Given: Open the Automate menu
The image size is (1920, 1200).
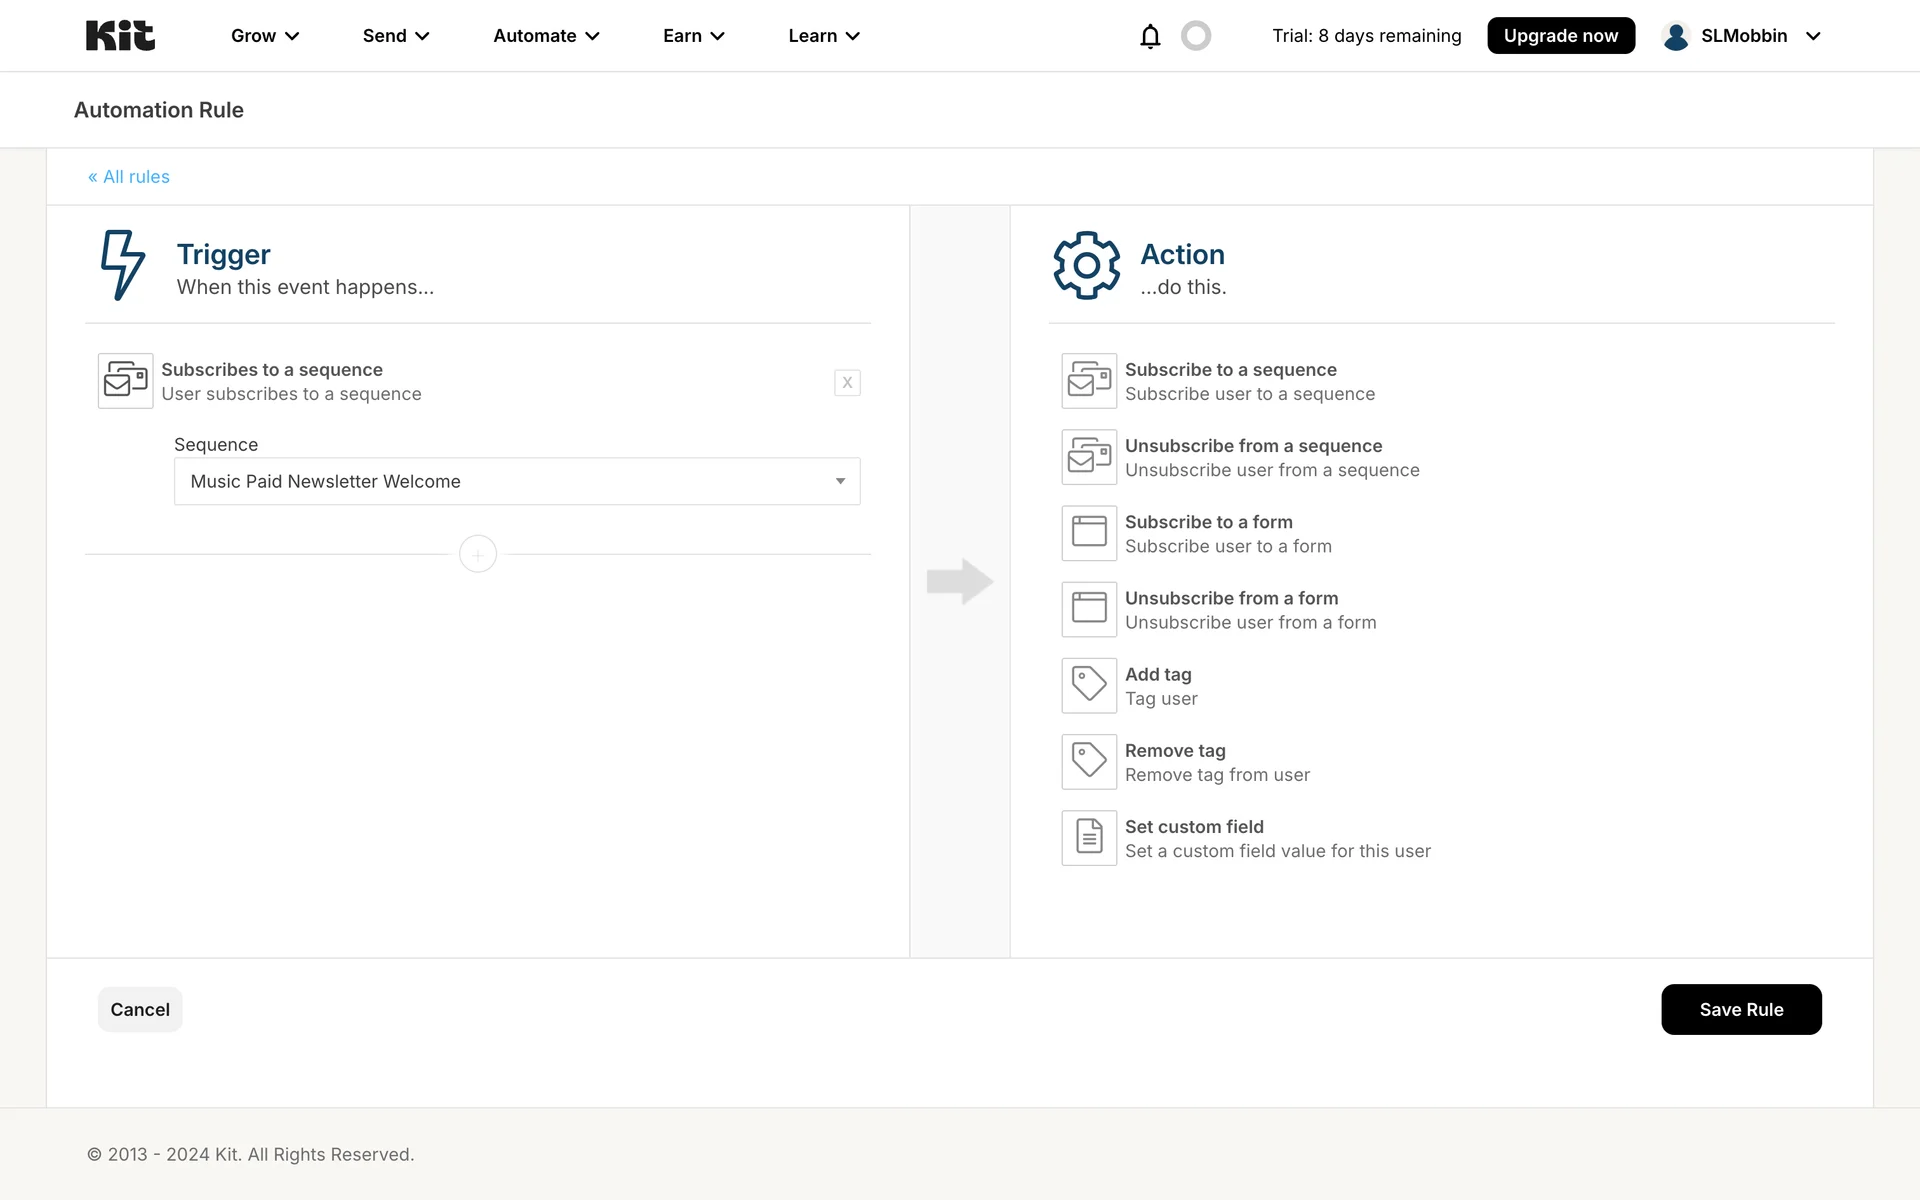Looking at the screenshot, I should click(546, 36).
